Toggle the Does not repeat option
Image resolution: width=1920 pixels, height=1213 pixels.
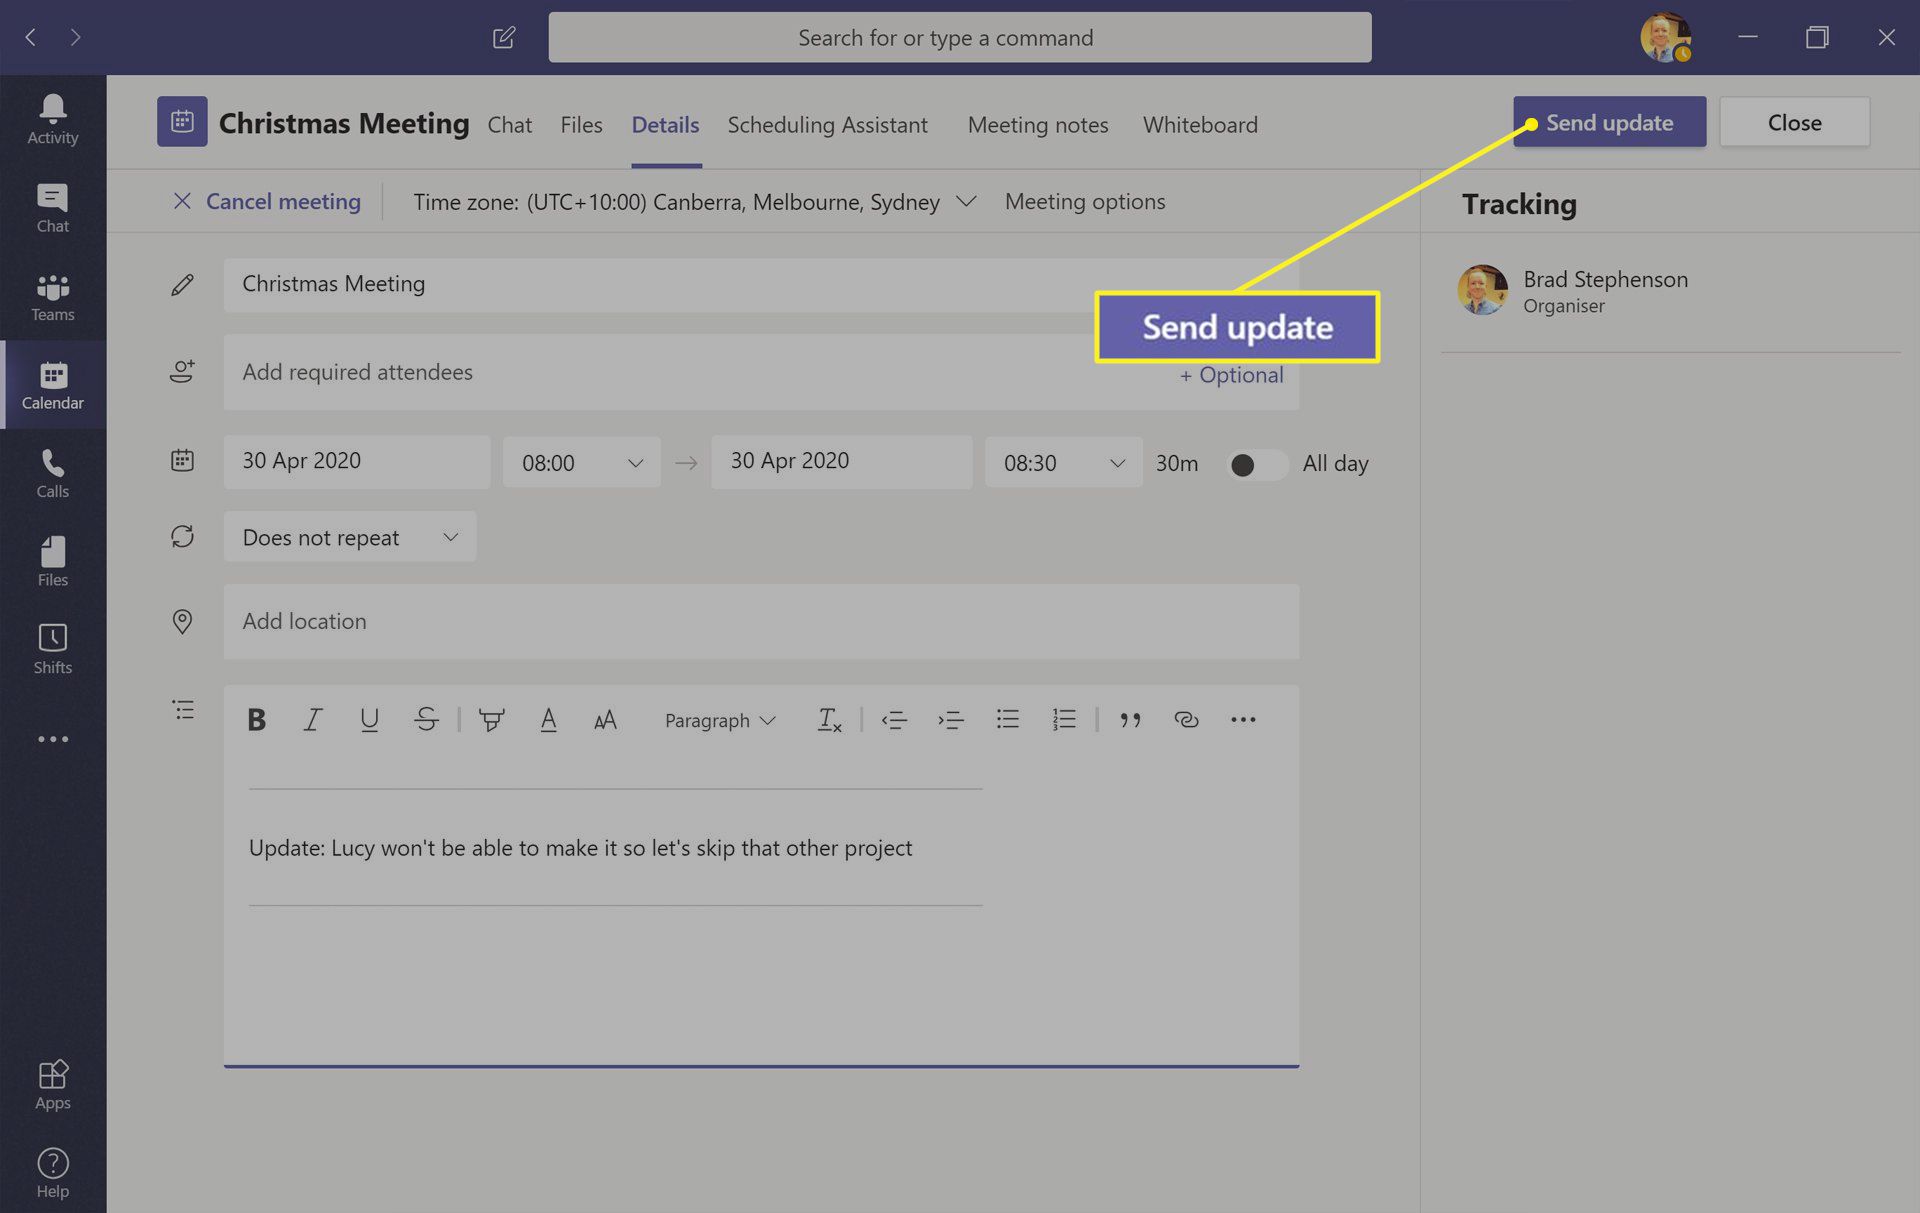pos(349,535)
